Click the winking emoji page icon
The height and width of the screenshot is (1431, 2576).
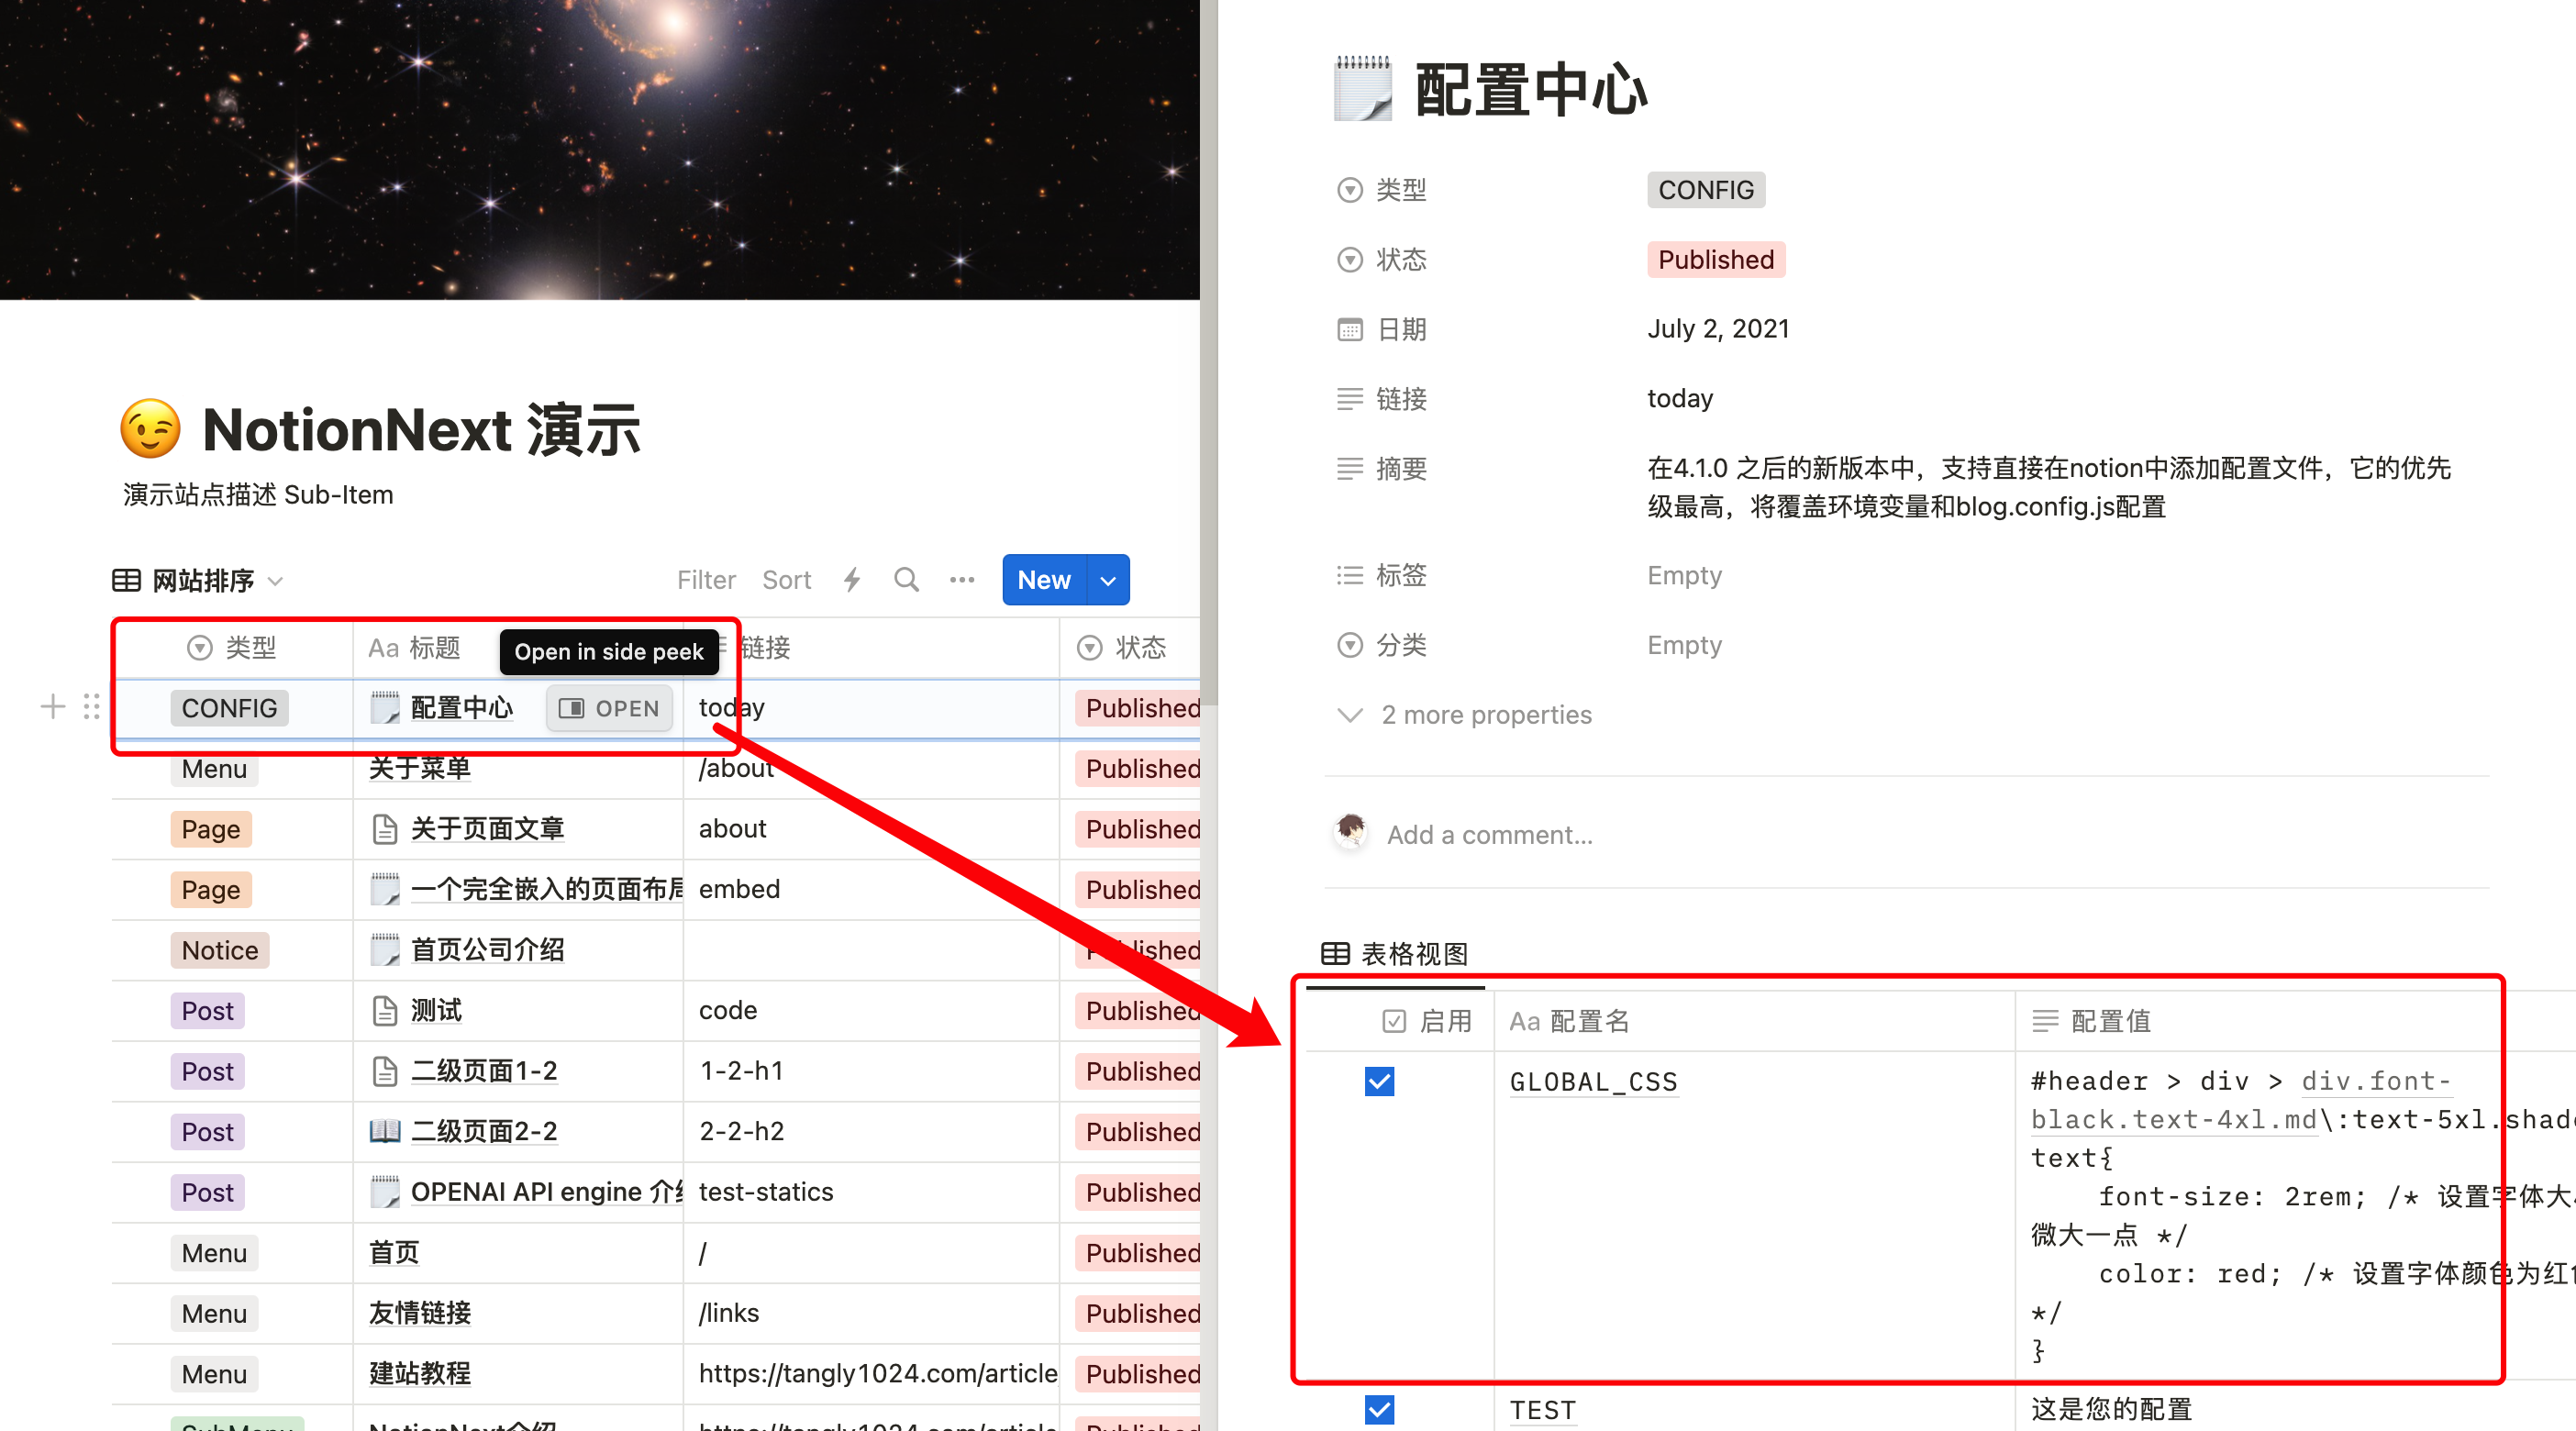point(150,429)
